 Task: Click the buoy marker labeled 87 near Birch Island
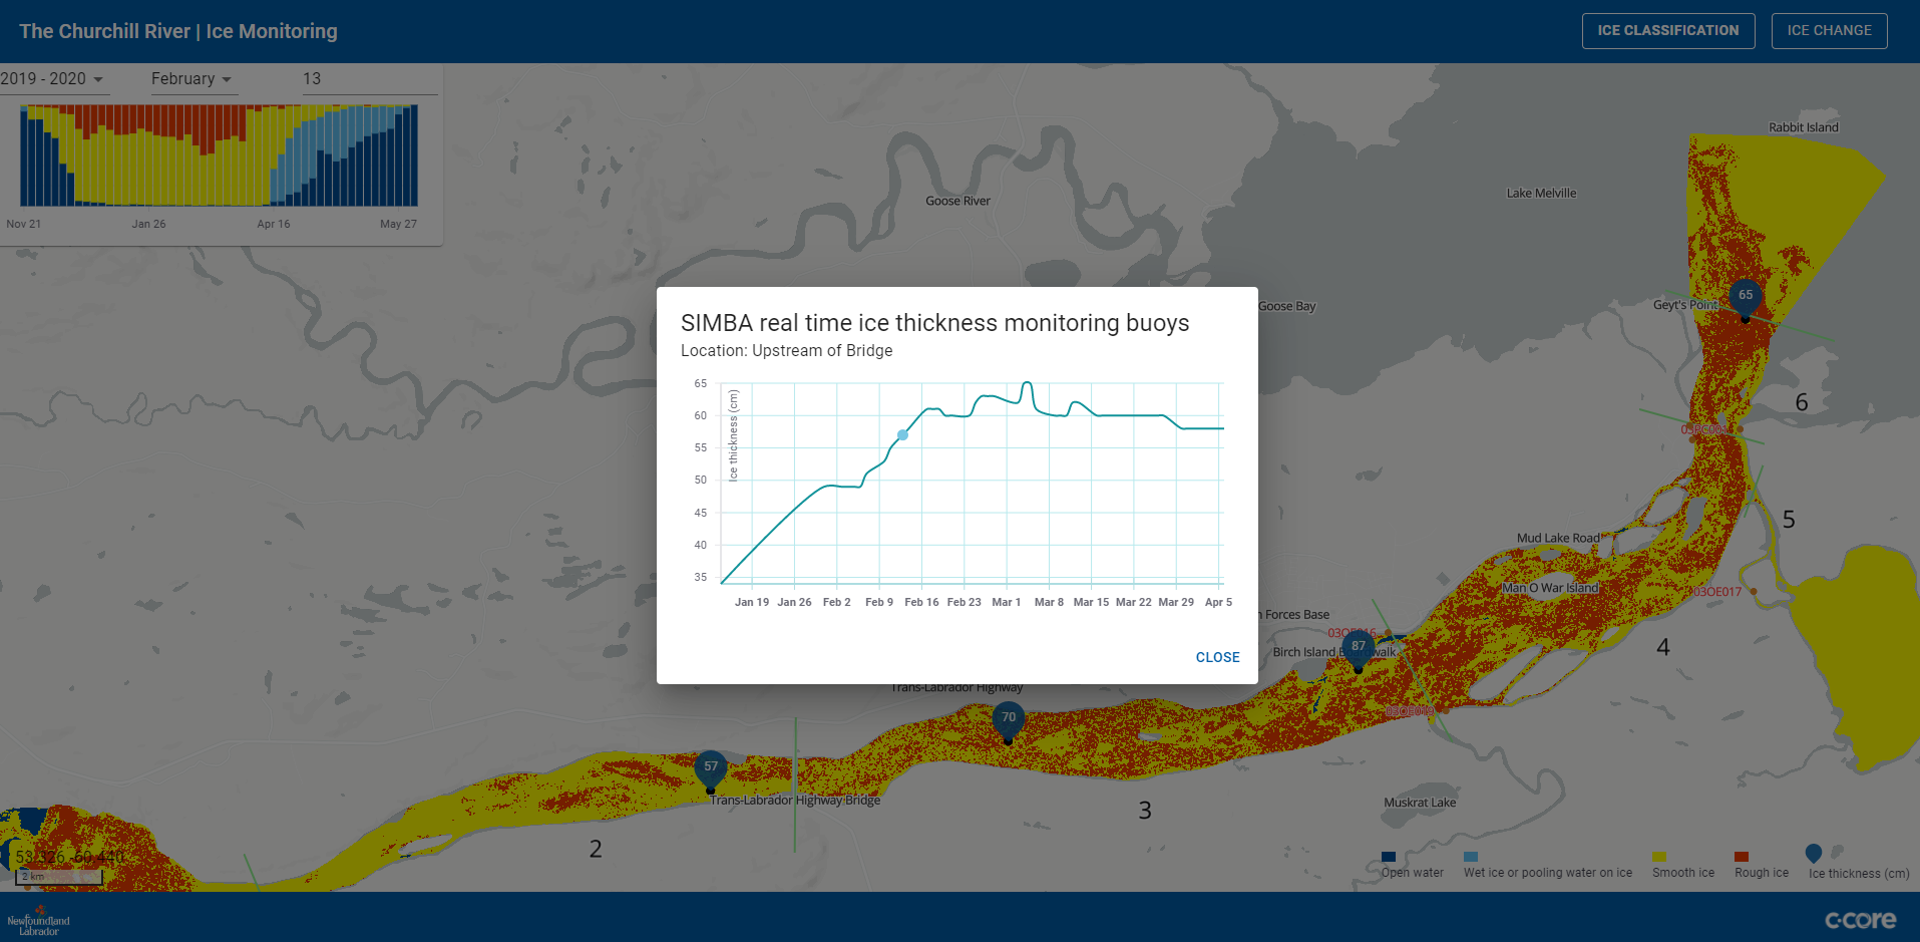coord(1357,646)
